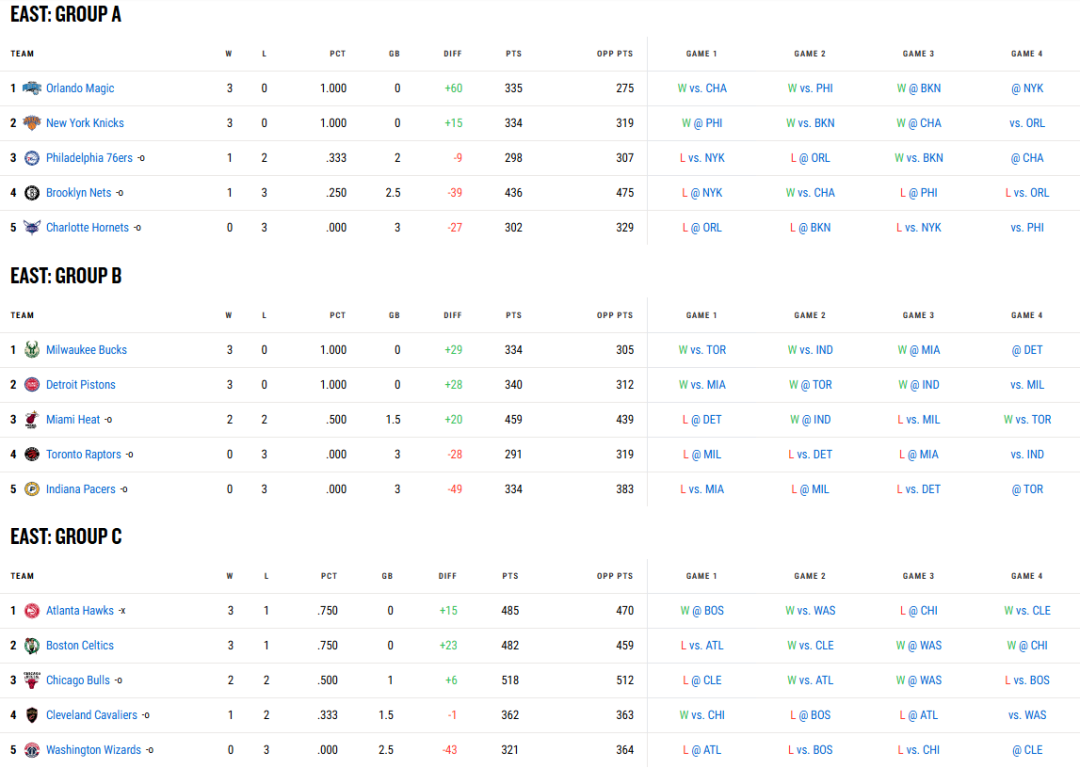Click the eliminated marker beside Chicago Bulls
The image size is (1080, 768).
click(x=118, y=681)
